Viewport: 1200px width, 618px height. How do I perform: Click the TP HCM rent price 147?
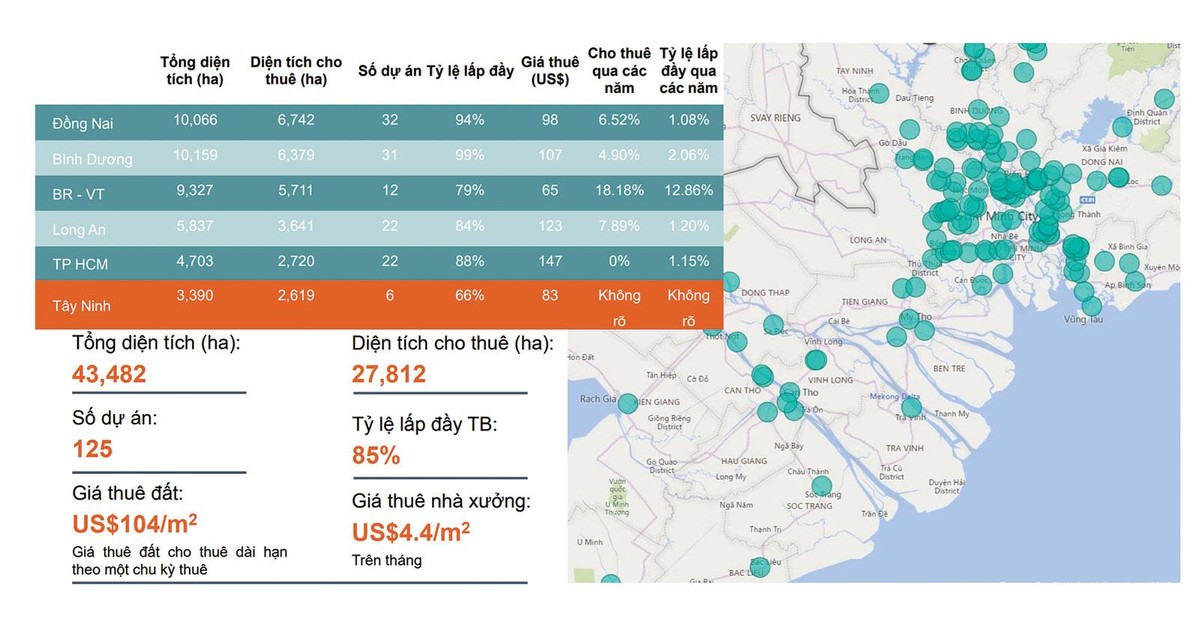(550, 261)
